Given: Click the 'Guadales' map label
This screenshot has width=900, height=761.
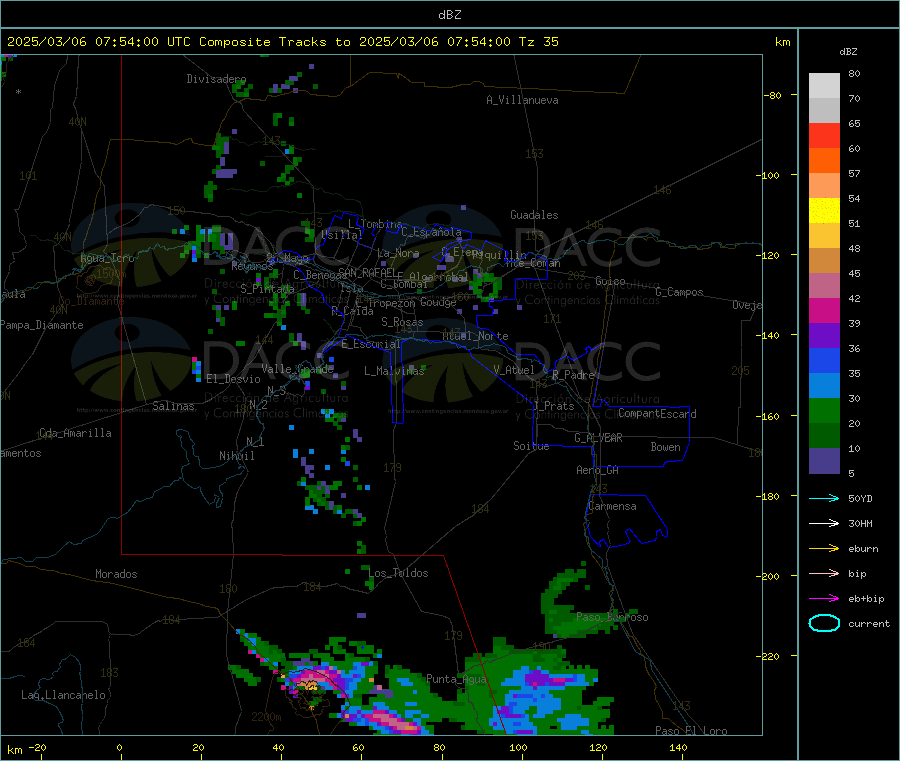Looking at the screenshot, I should [534, 215].
